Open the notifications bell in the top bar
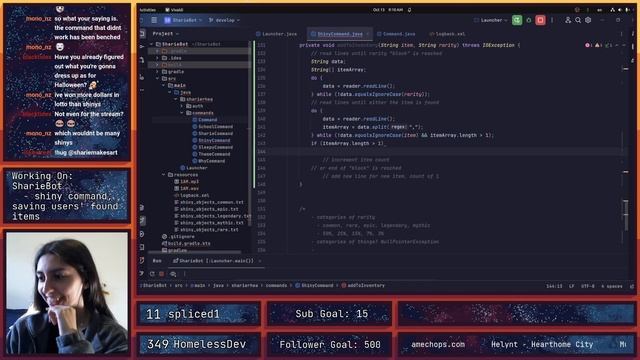 tap(409, 10)
